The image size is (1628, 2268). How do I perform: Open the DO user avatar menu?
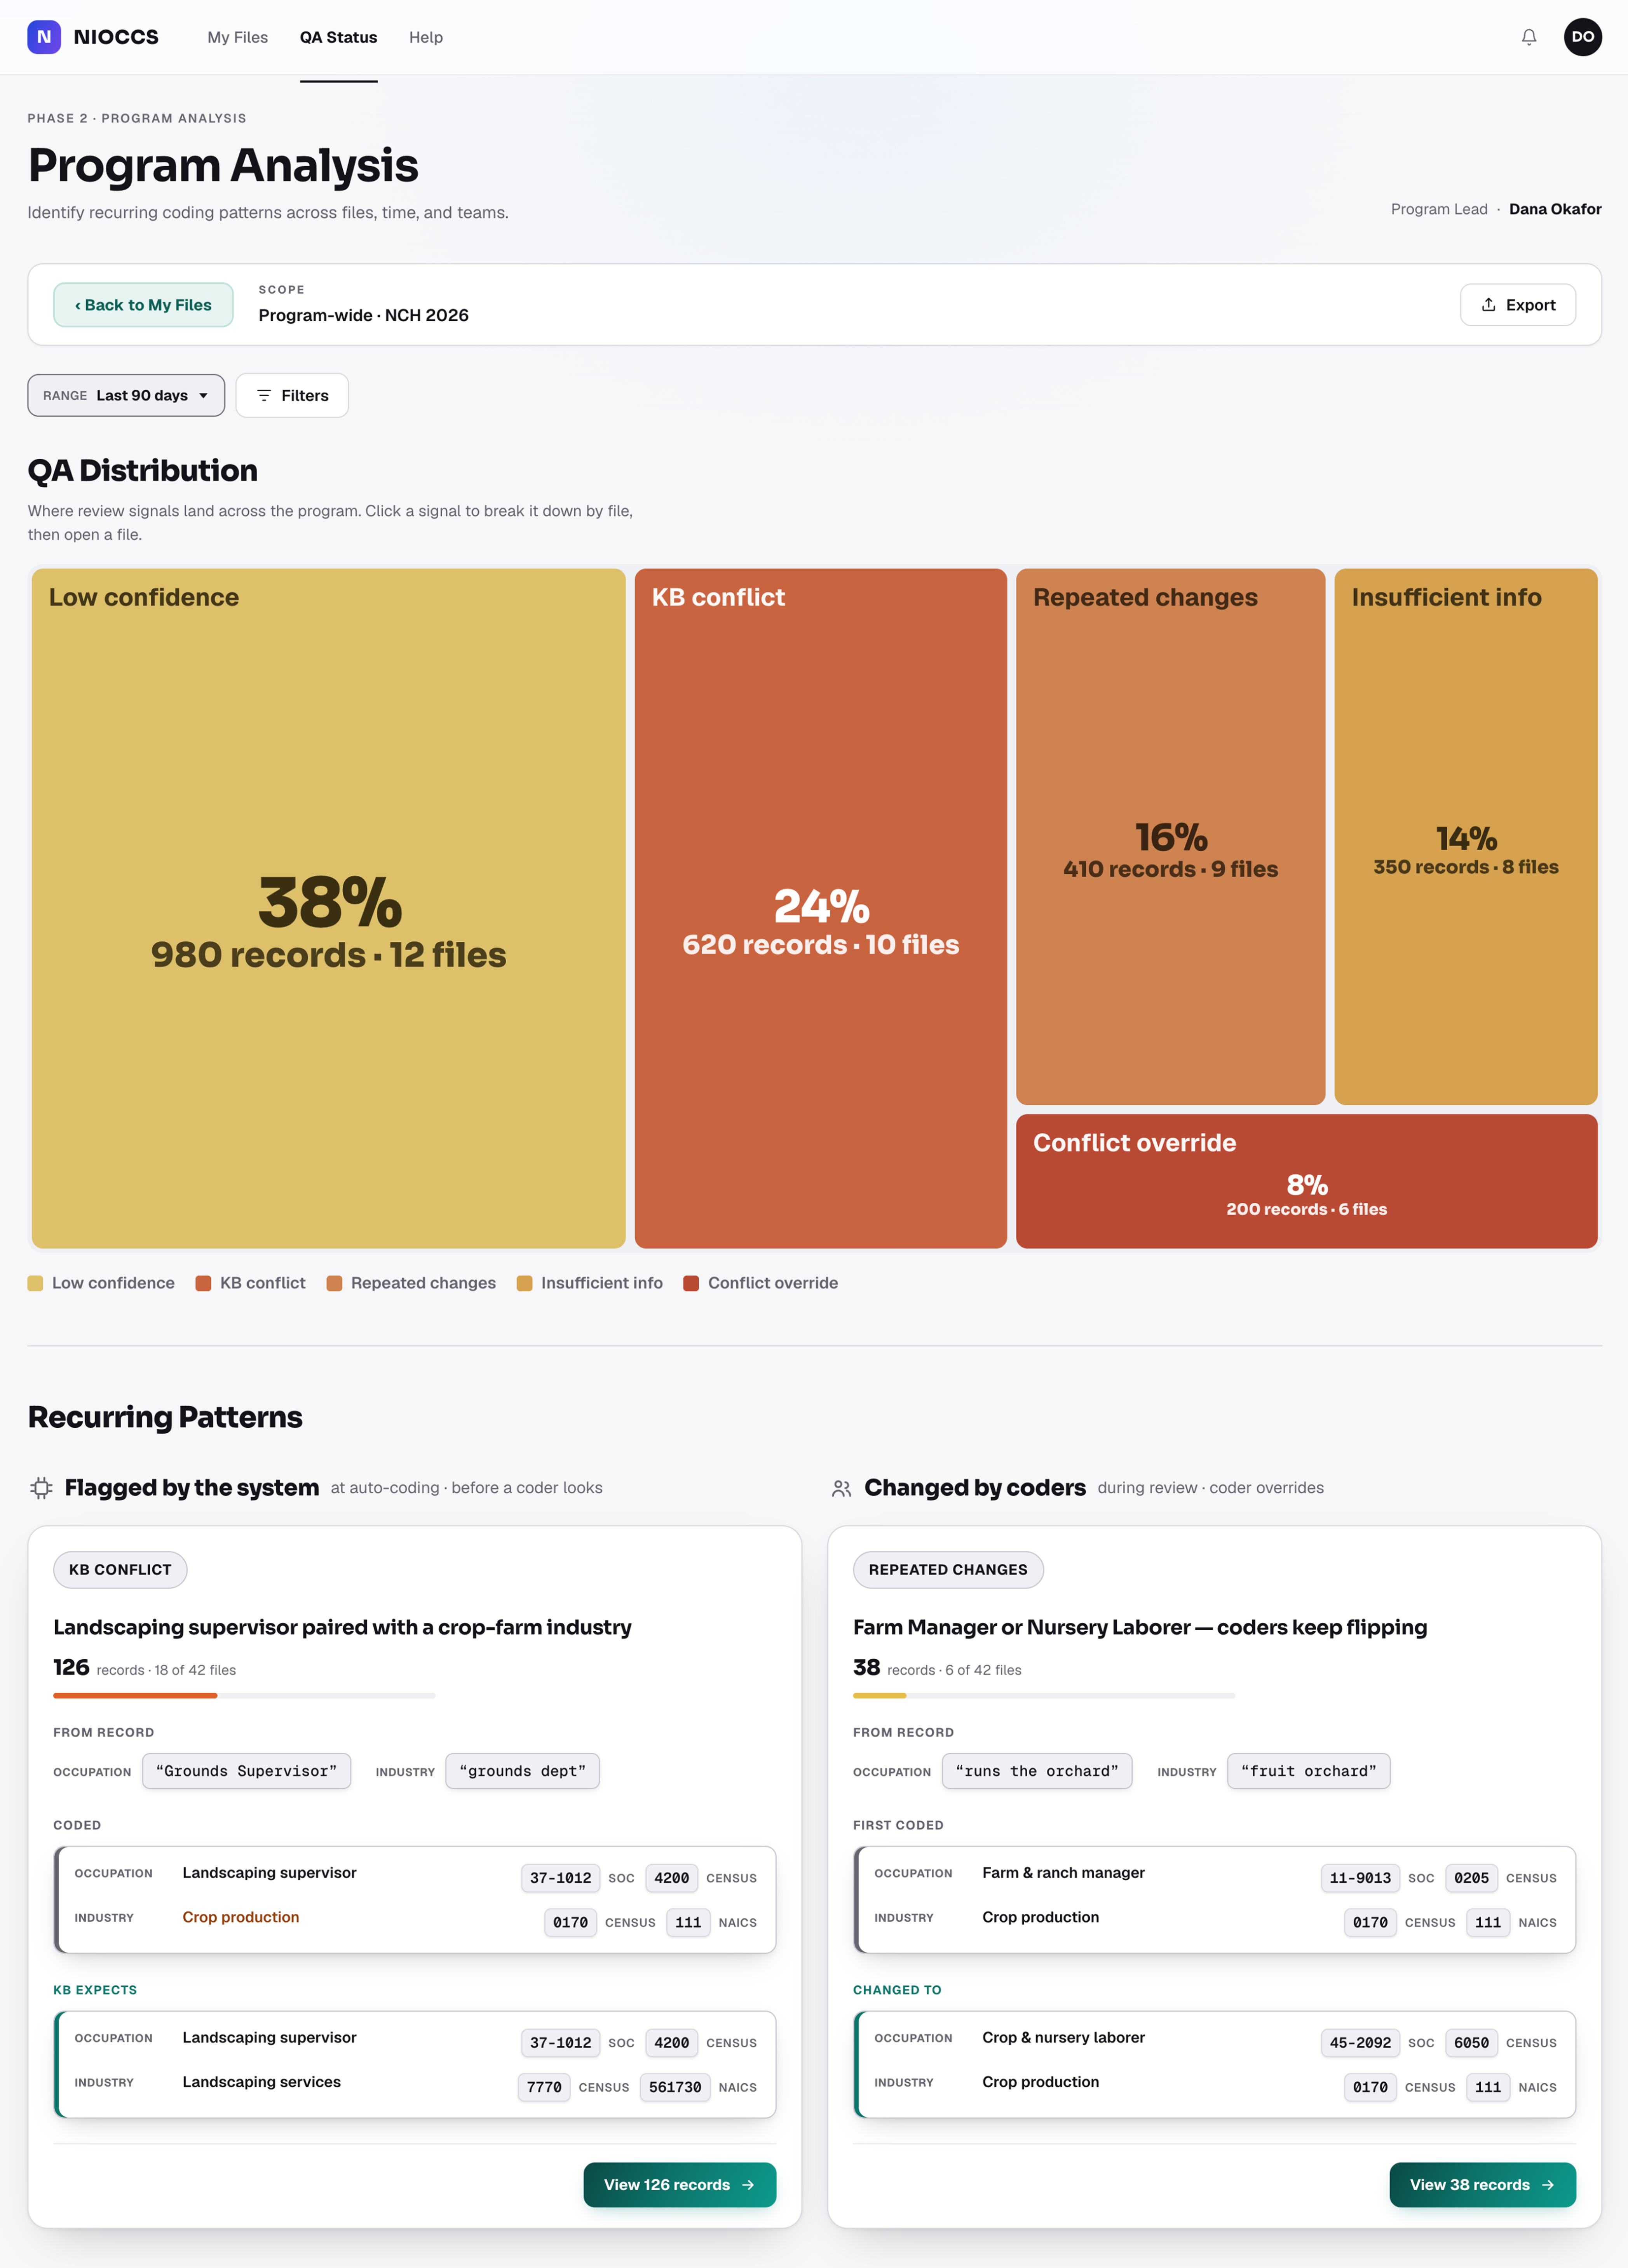pos(1582,37)
